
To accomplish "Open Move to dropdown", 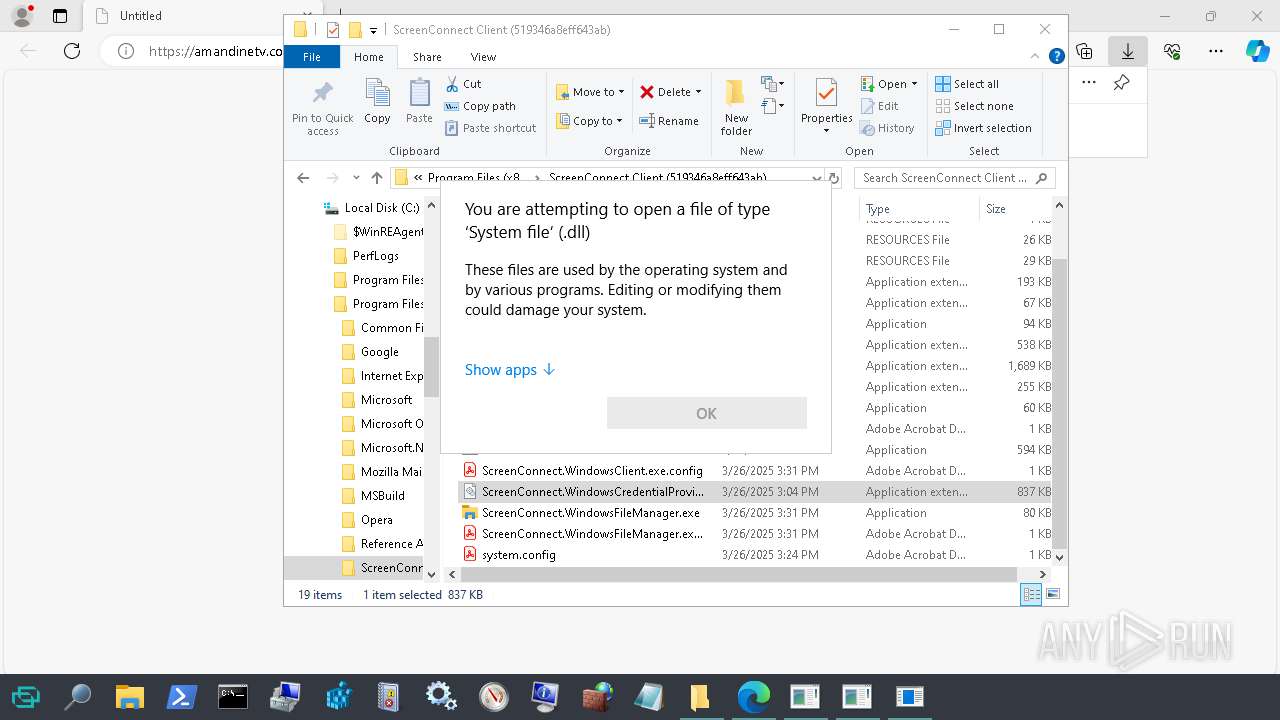I will (x=590, y=92).
